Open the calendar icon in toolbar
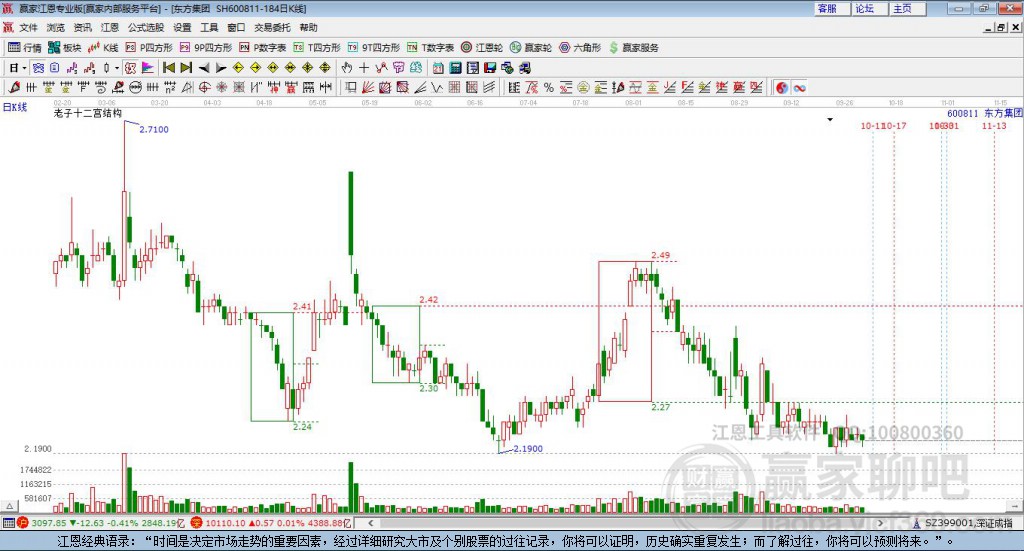This screenshot has height=551, width=1024. [438, 68]
